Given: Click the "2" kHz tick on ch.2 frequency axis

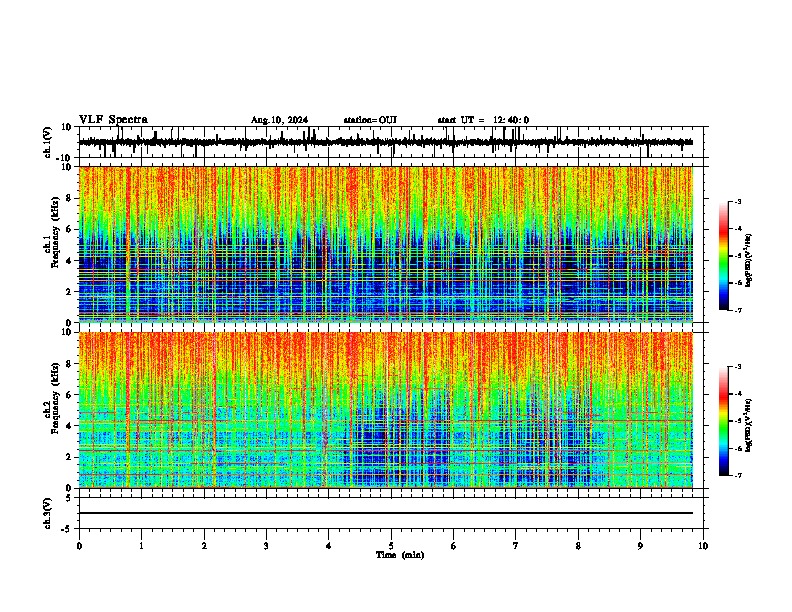Looking at the screenshot, I should coord(69,457).
